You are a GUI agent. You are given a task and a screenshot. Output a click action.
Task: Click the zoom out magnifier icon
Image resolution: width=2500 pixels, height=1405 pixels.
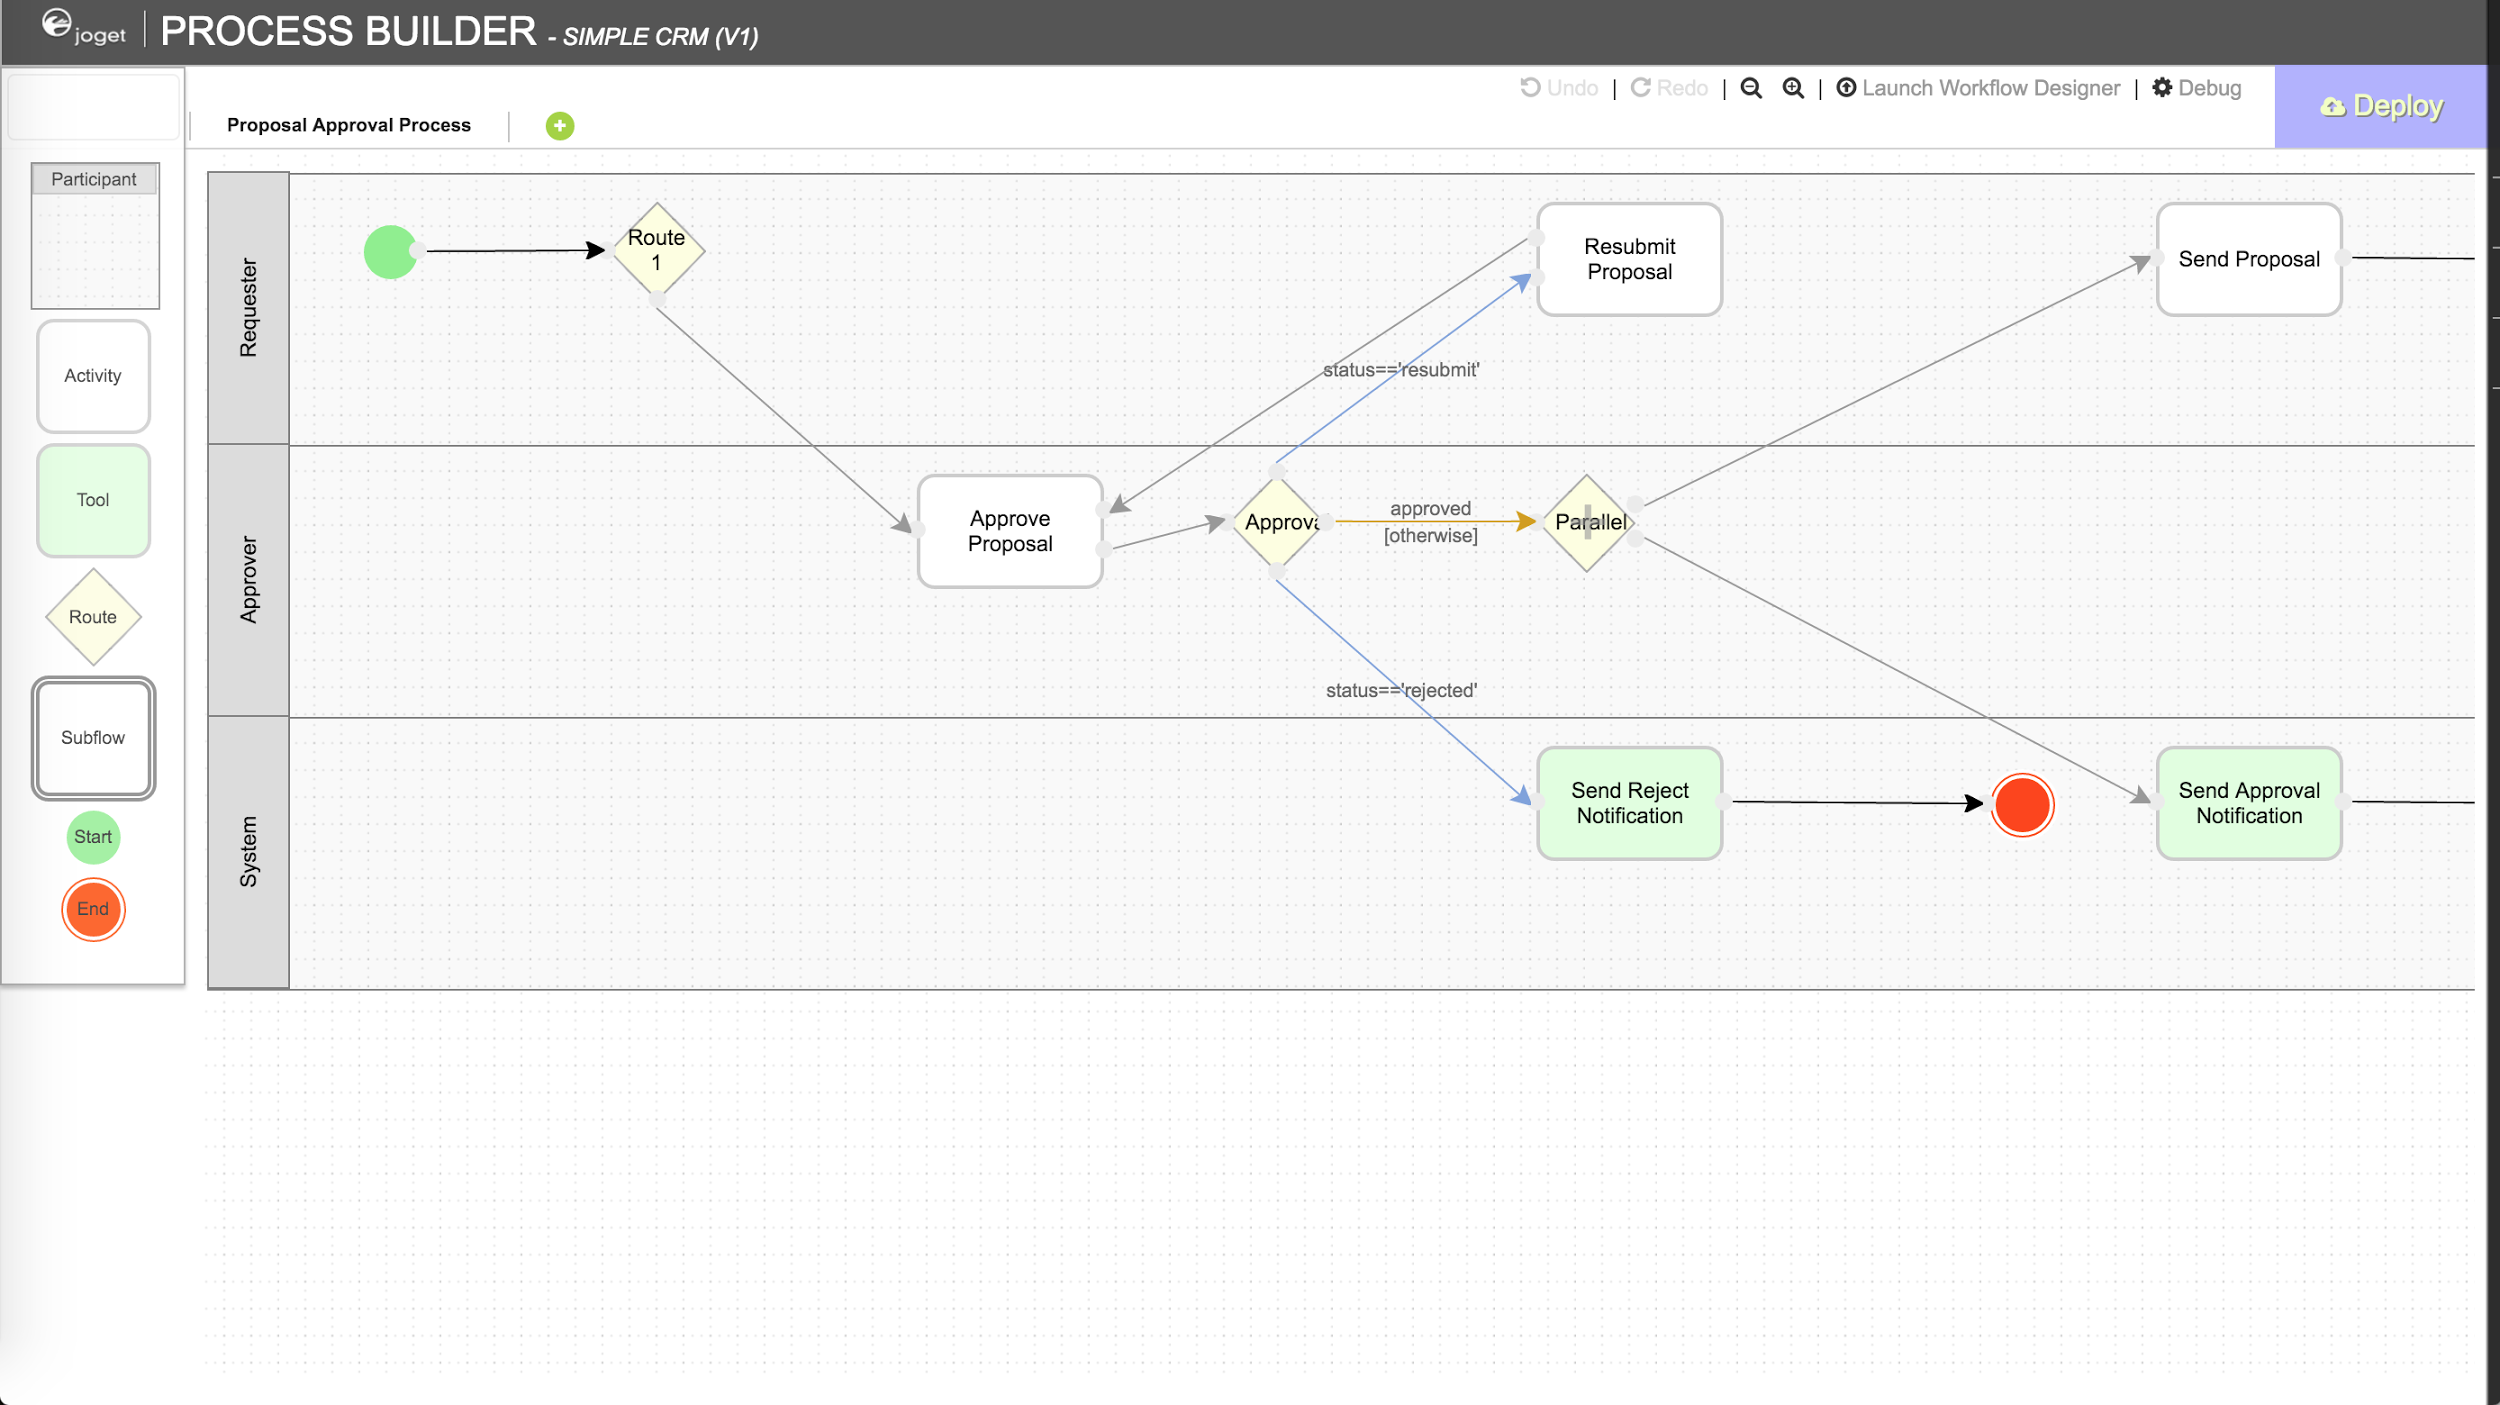click(x=1750, y=88)
